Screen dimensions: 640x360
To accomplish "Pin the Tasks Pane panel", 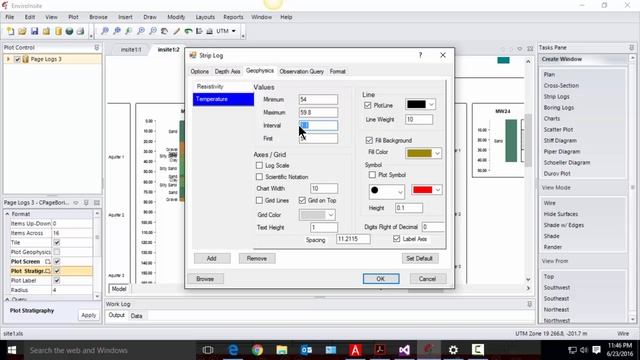I will [x=631, y=48].
